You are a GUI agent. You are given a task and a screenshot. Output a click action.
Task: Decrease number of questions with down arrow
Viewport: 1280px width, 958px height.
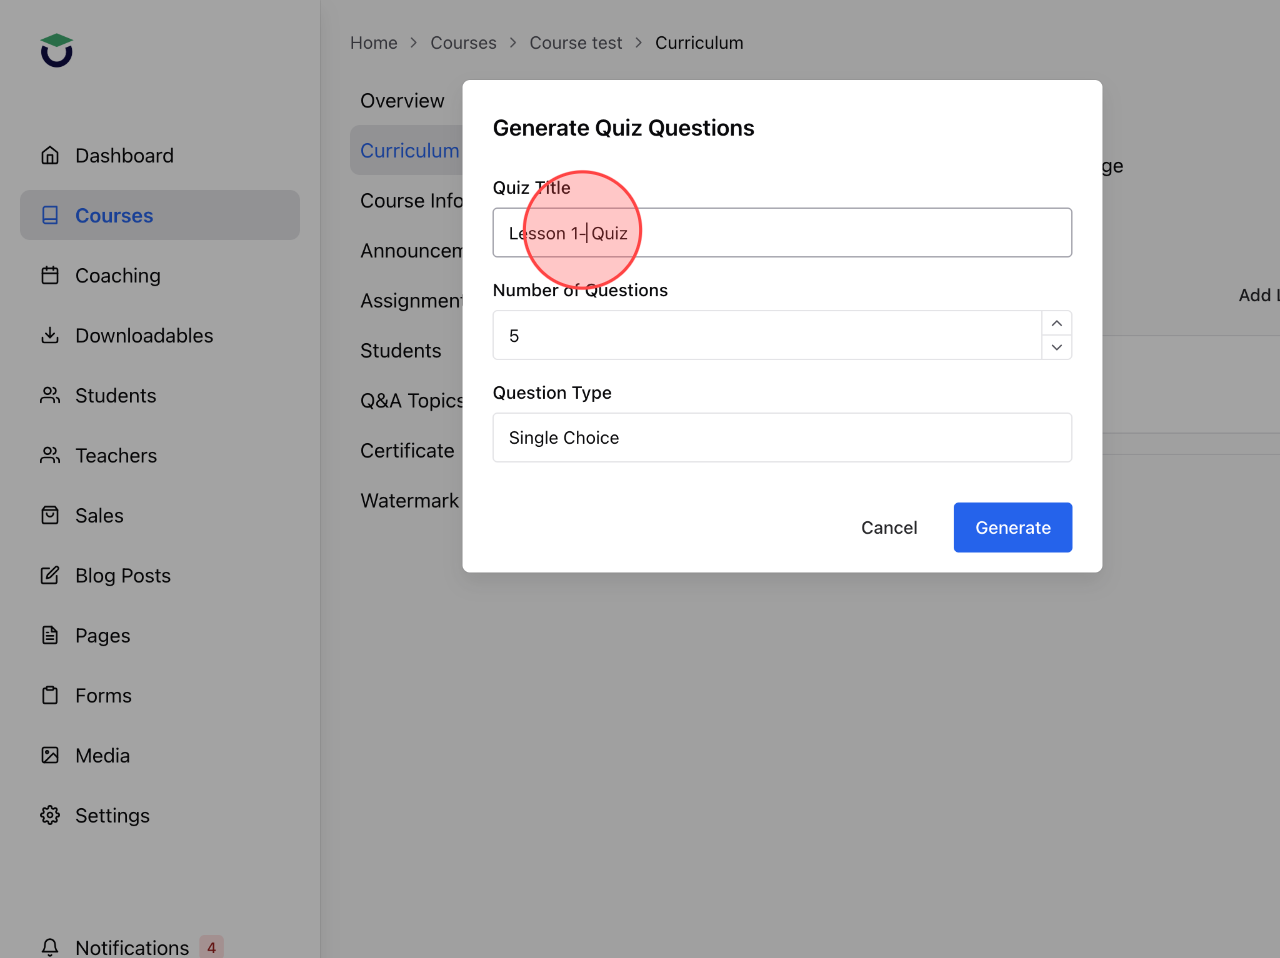point(1057,347)
